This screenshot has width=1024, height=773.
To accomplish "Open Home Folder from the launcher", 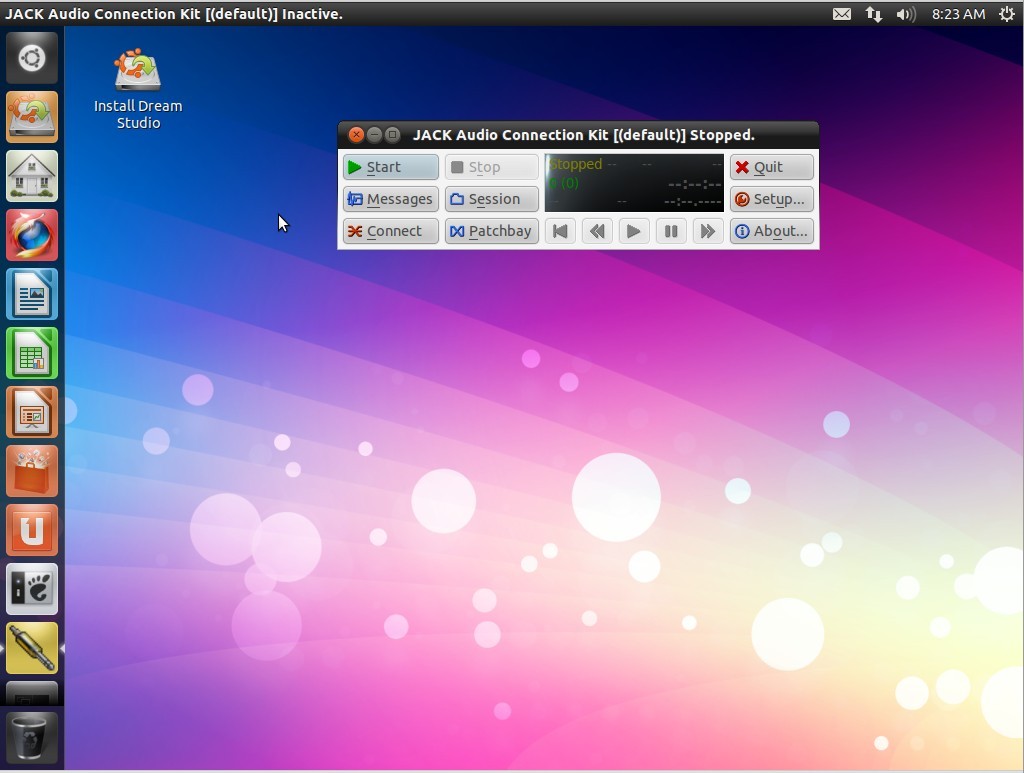I will point(32,176).
